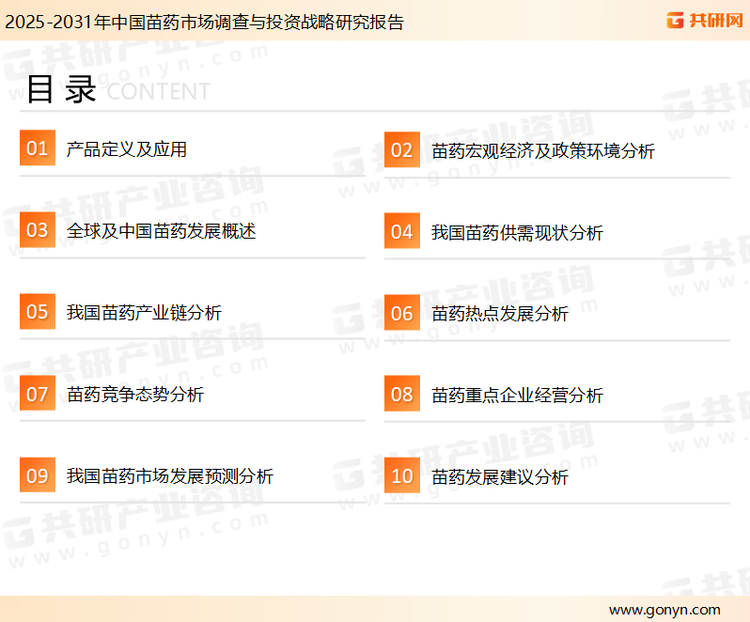Click the orange 09 number badge
The height and width of the screenshot is (622, 750).
[x=37, y=476]
